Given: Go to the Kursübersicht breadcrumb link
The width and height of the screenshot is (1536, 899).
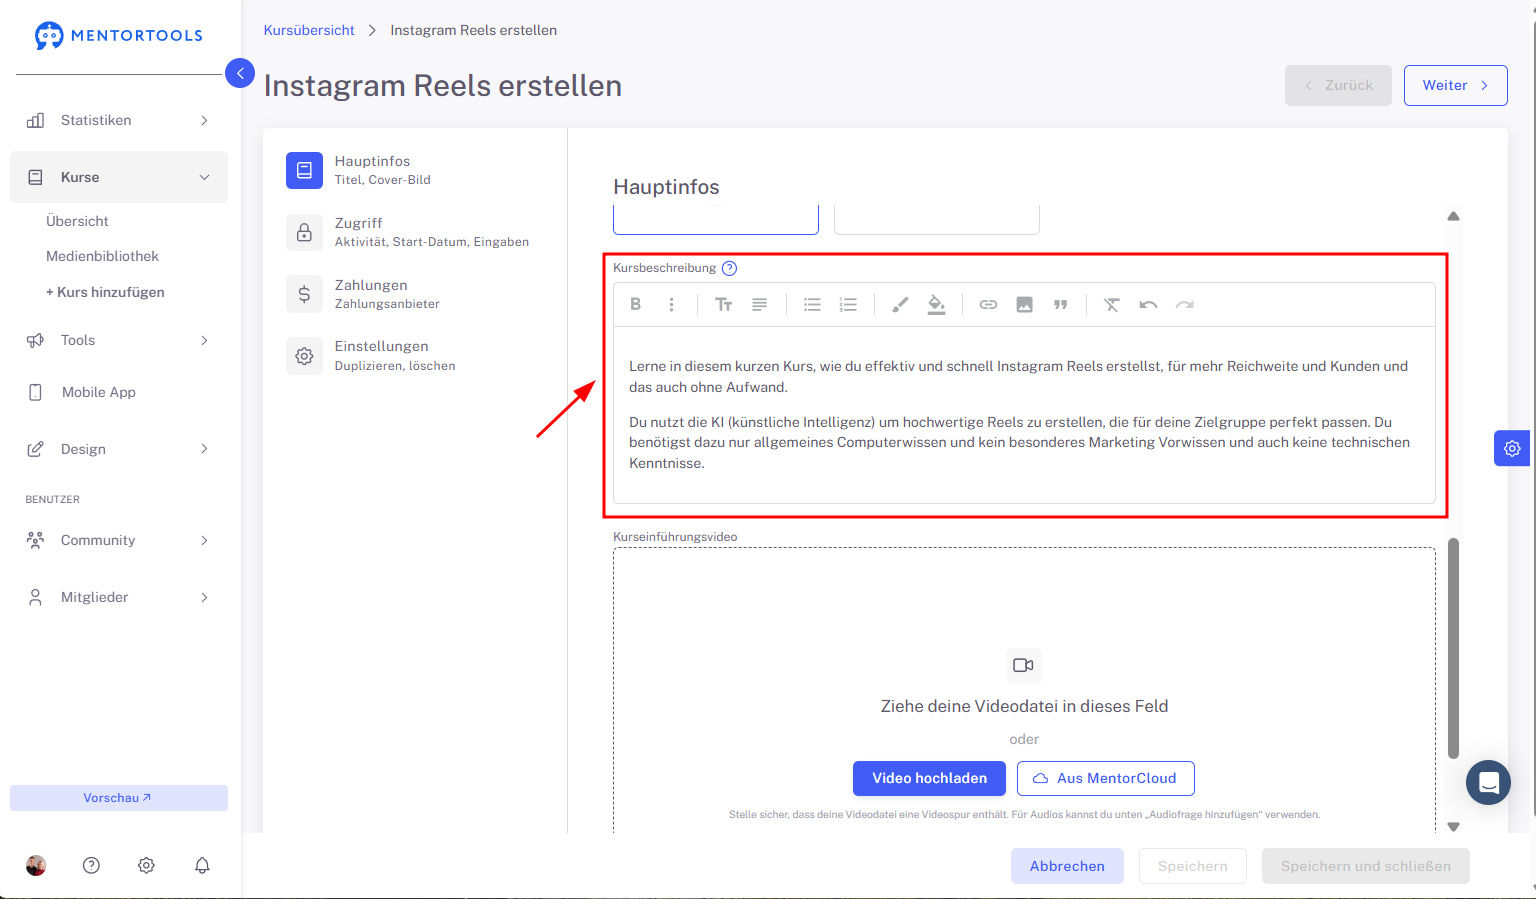Looking at the screenshot, I should point(309,30).
